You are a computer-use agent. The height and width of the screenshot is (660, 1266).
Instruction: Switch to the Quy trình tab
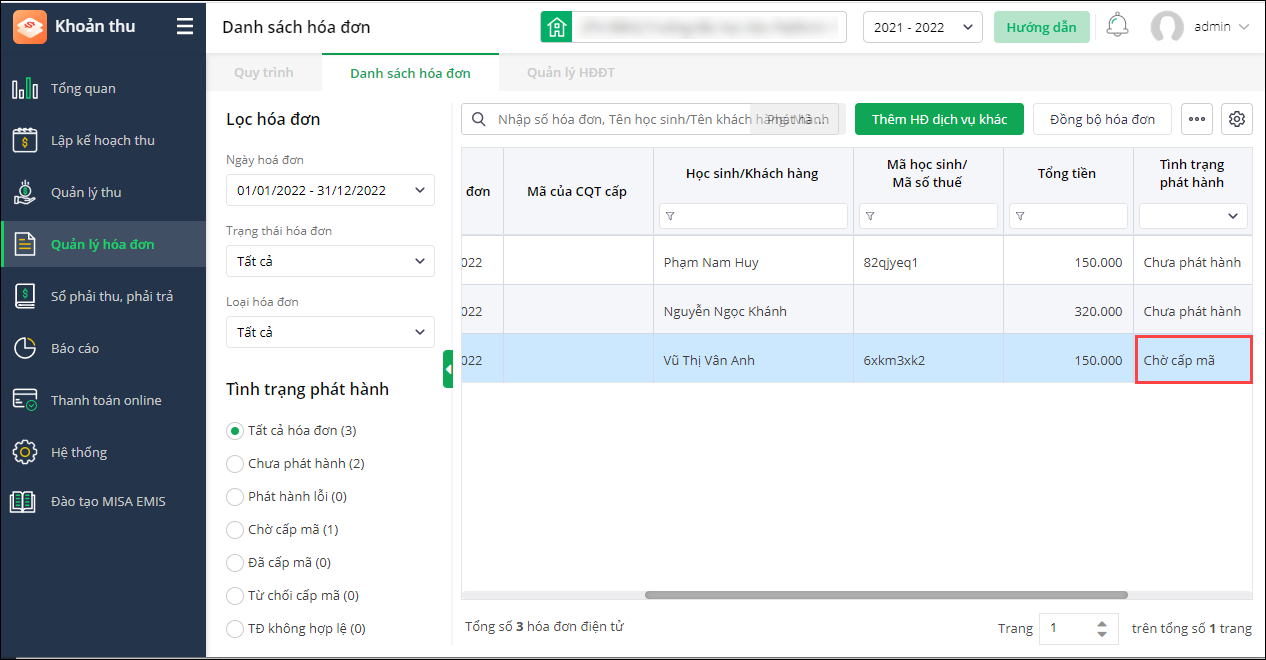[x=264, y=73]
